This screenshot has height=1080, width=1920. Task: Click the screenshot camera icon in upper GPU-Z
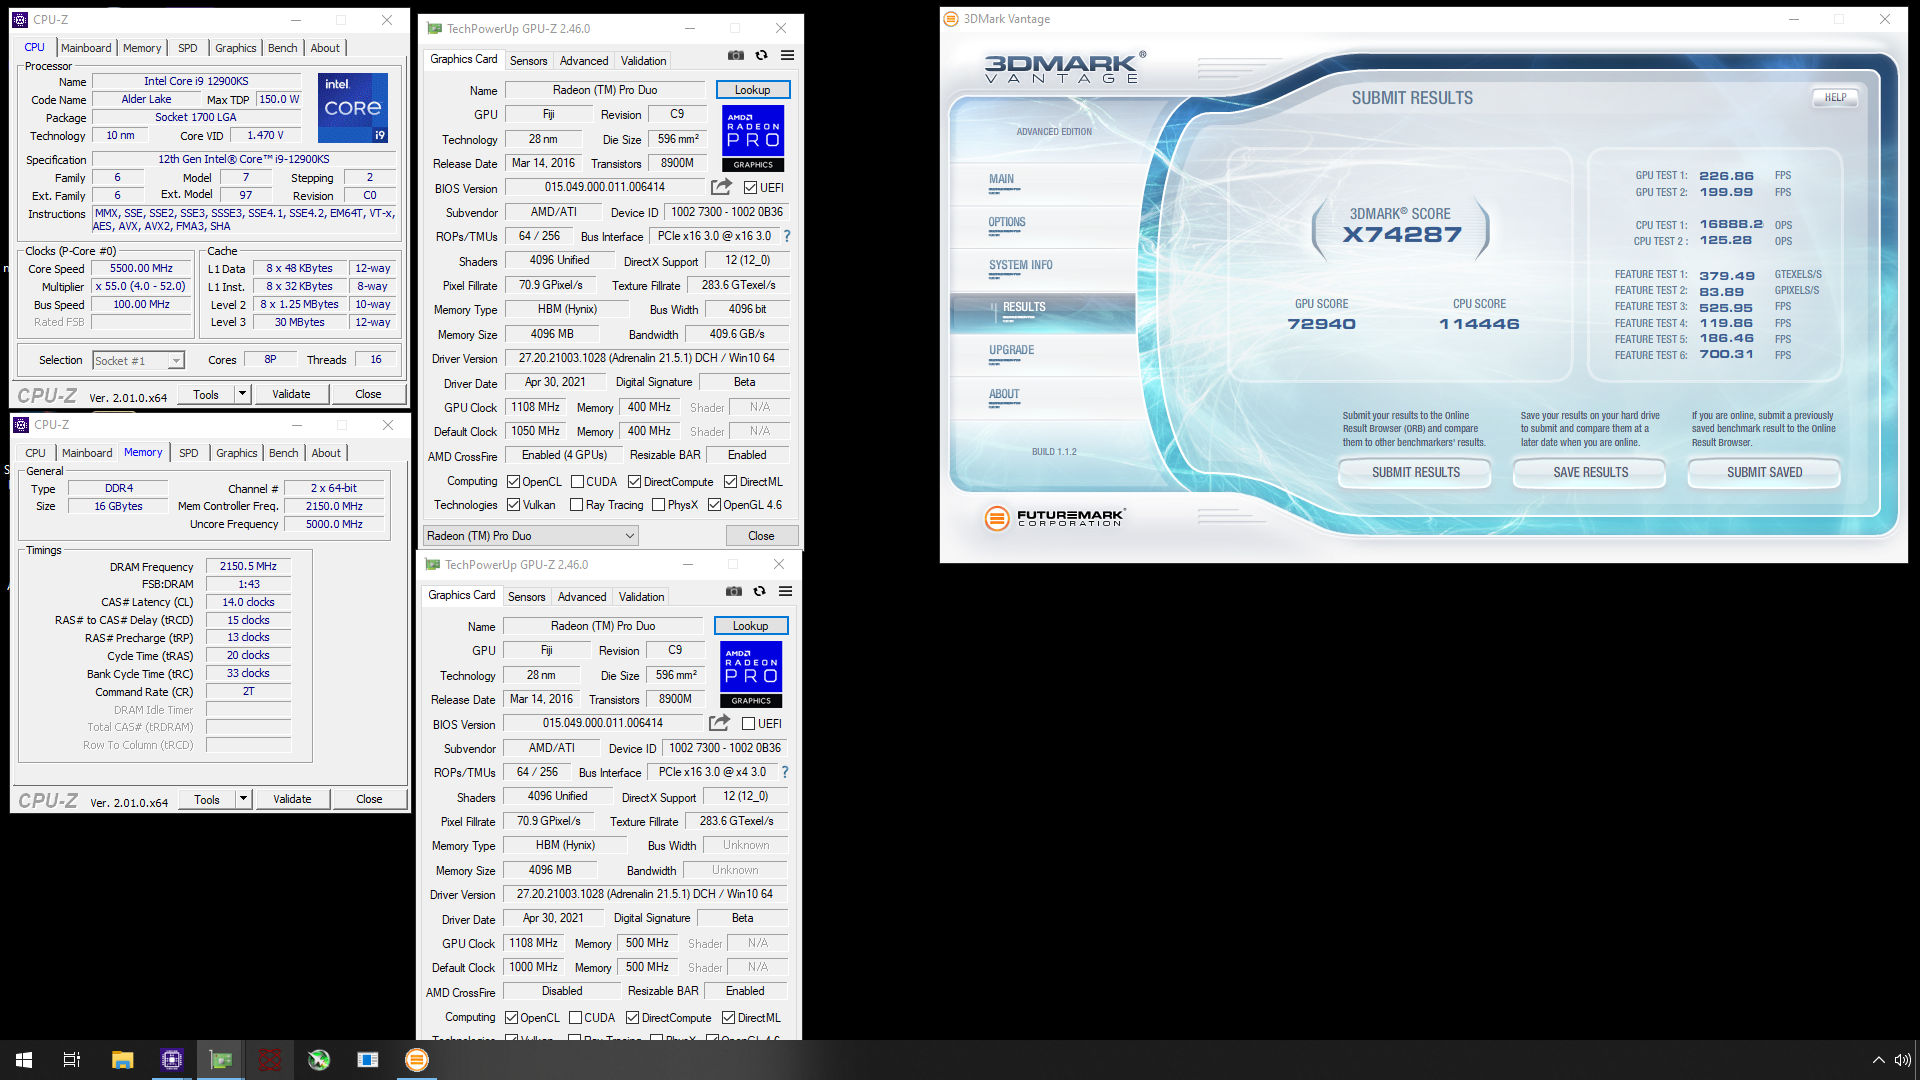736,56
